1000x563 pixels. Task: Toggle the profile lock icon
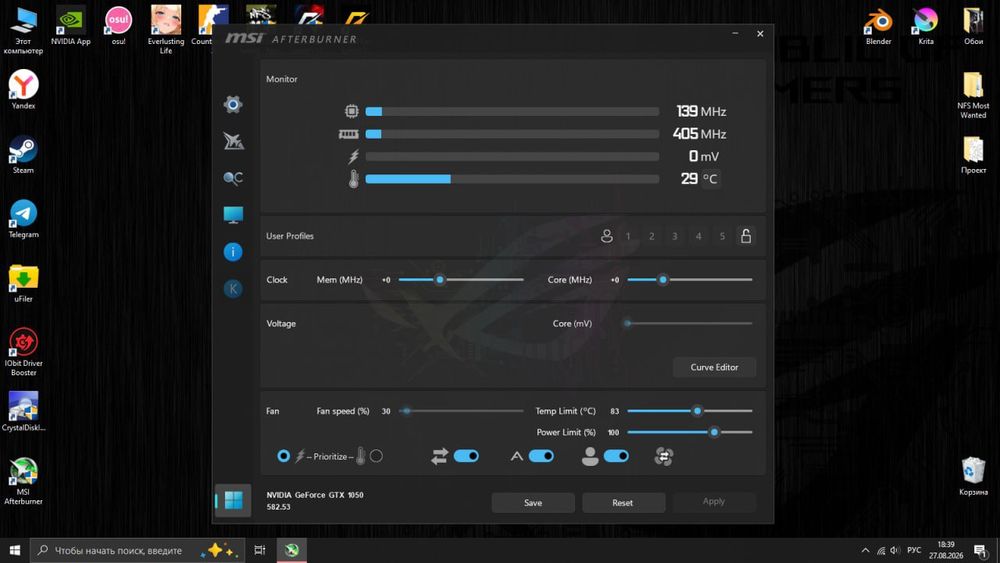tap(746, 236)
